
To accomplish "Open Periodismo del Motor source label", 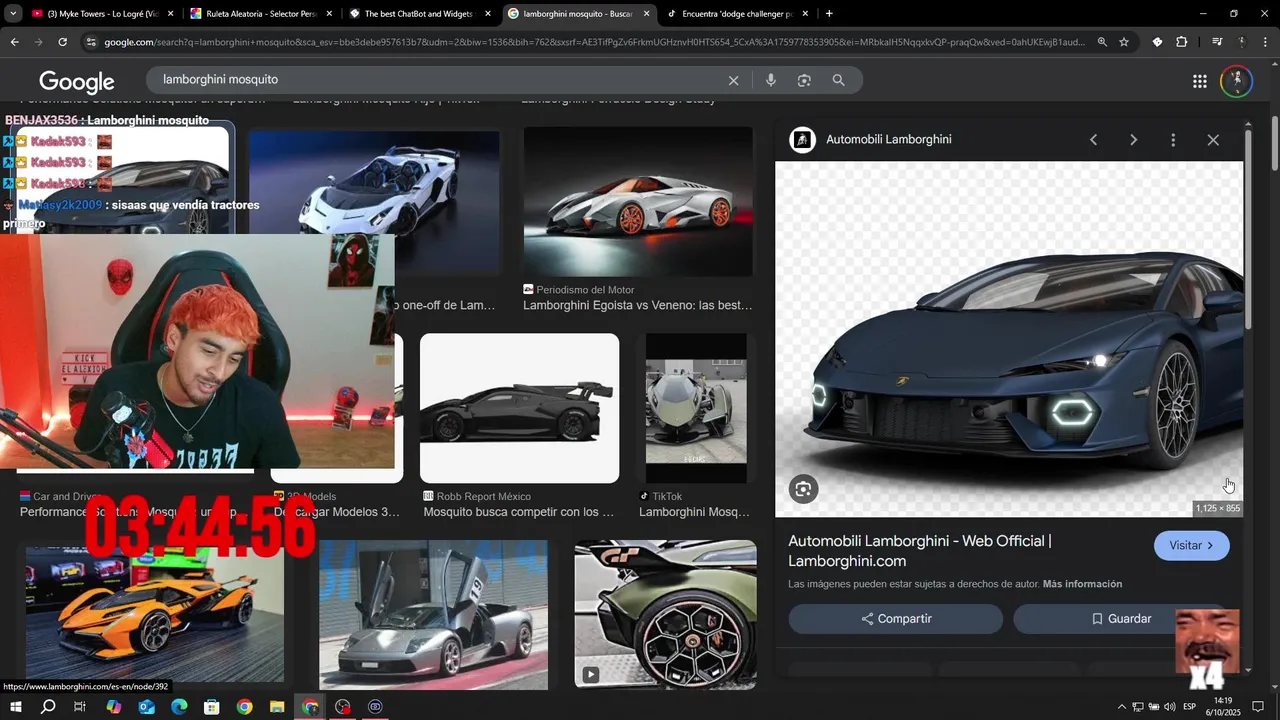I will (585, 290).
